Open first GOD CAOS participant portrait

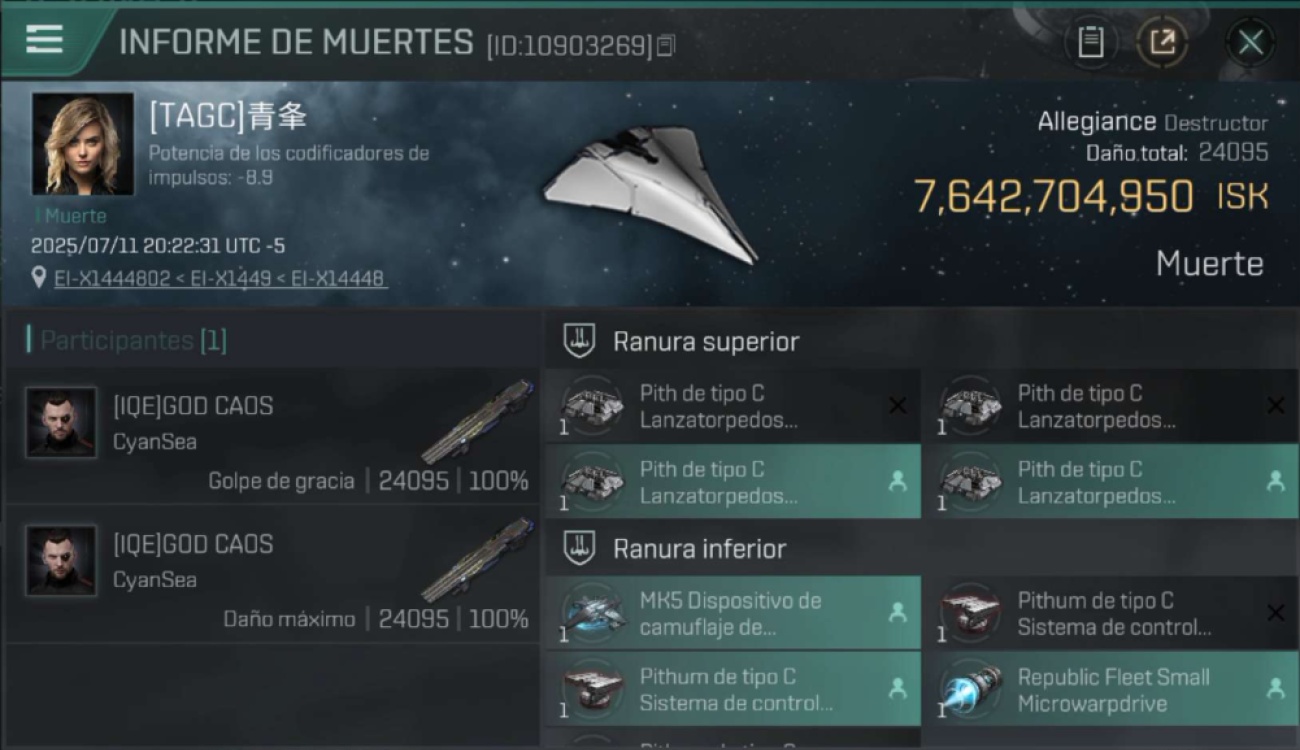(x=62, y=423)
